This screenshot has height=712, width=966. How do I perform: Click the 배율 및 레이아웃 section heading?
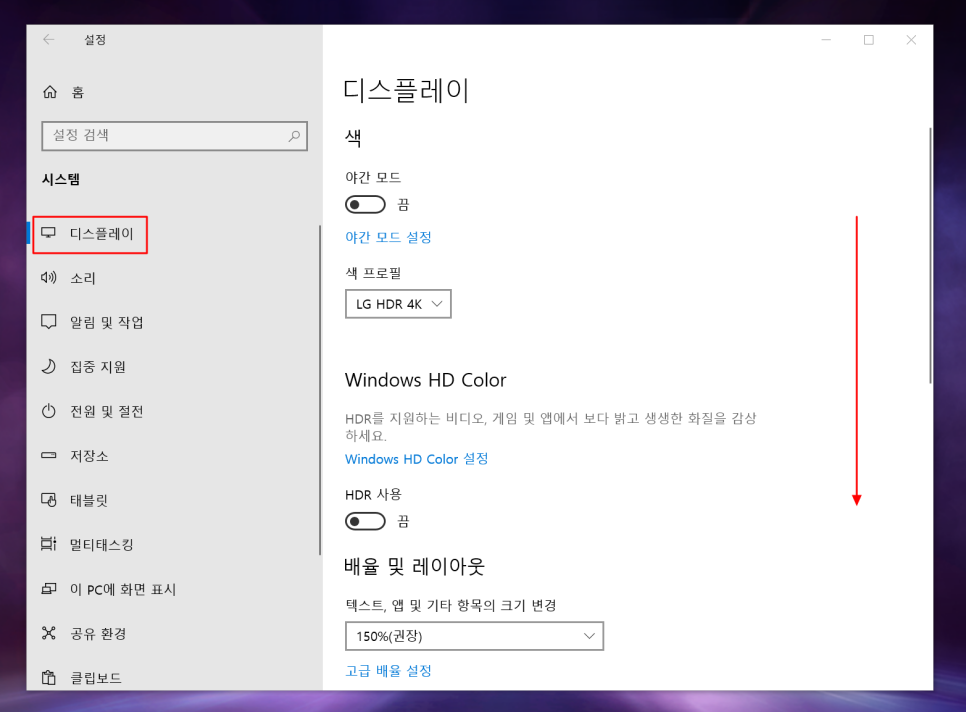click(415, 566)
